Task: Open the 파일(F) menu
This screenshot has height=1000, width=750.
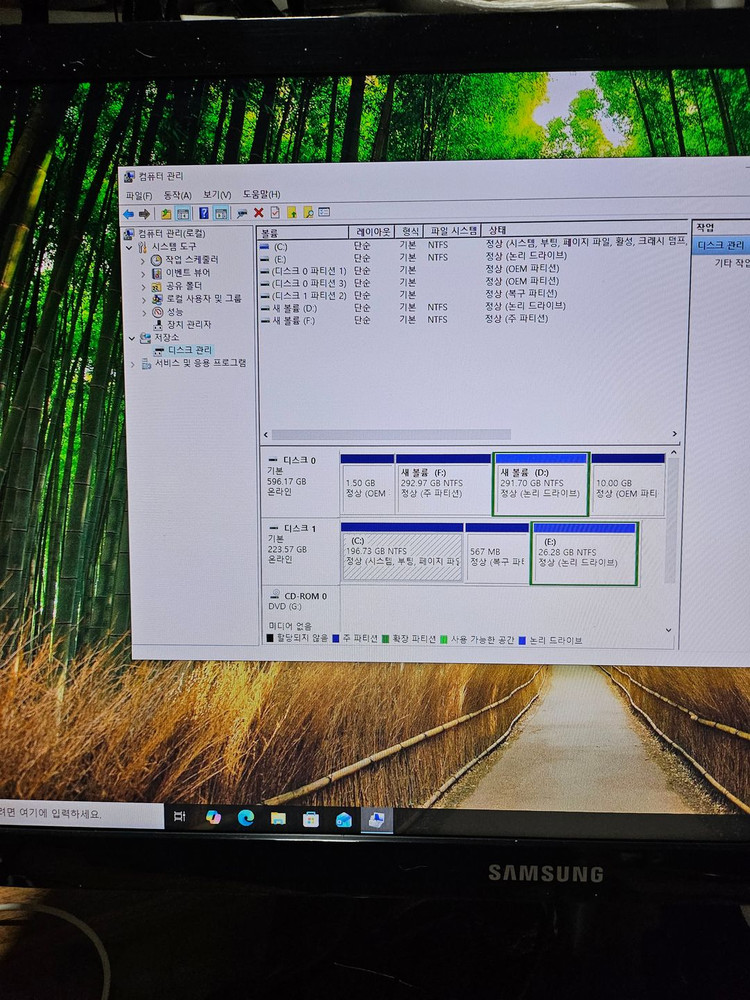Action: (x=139, y=196)
